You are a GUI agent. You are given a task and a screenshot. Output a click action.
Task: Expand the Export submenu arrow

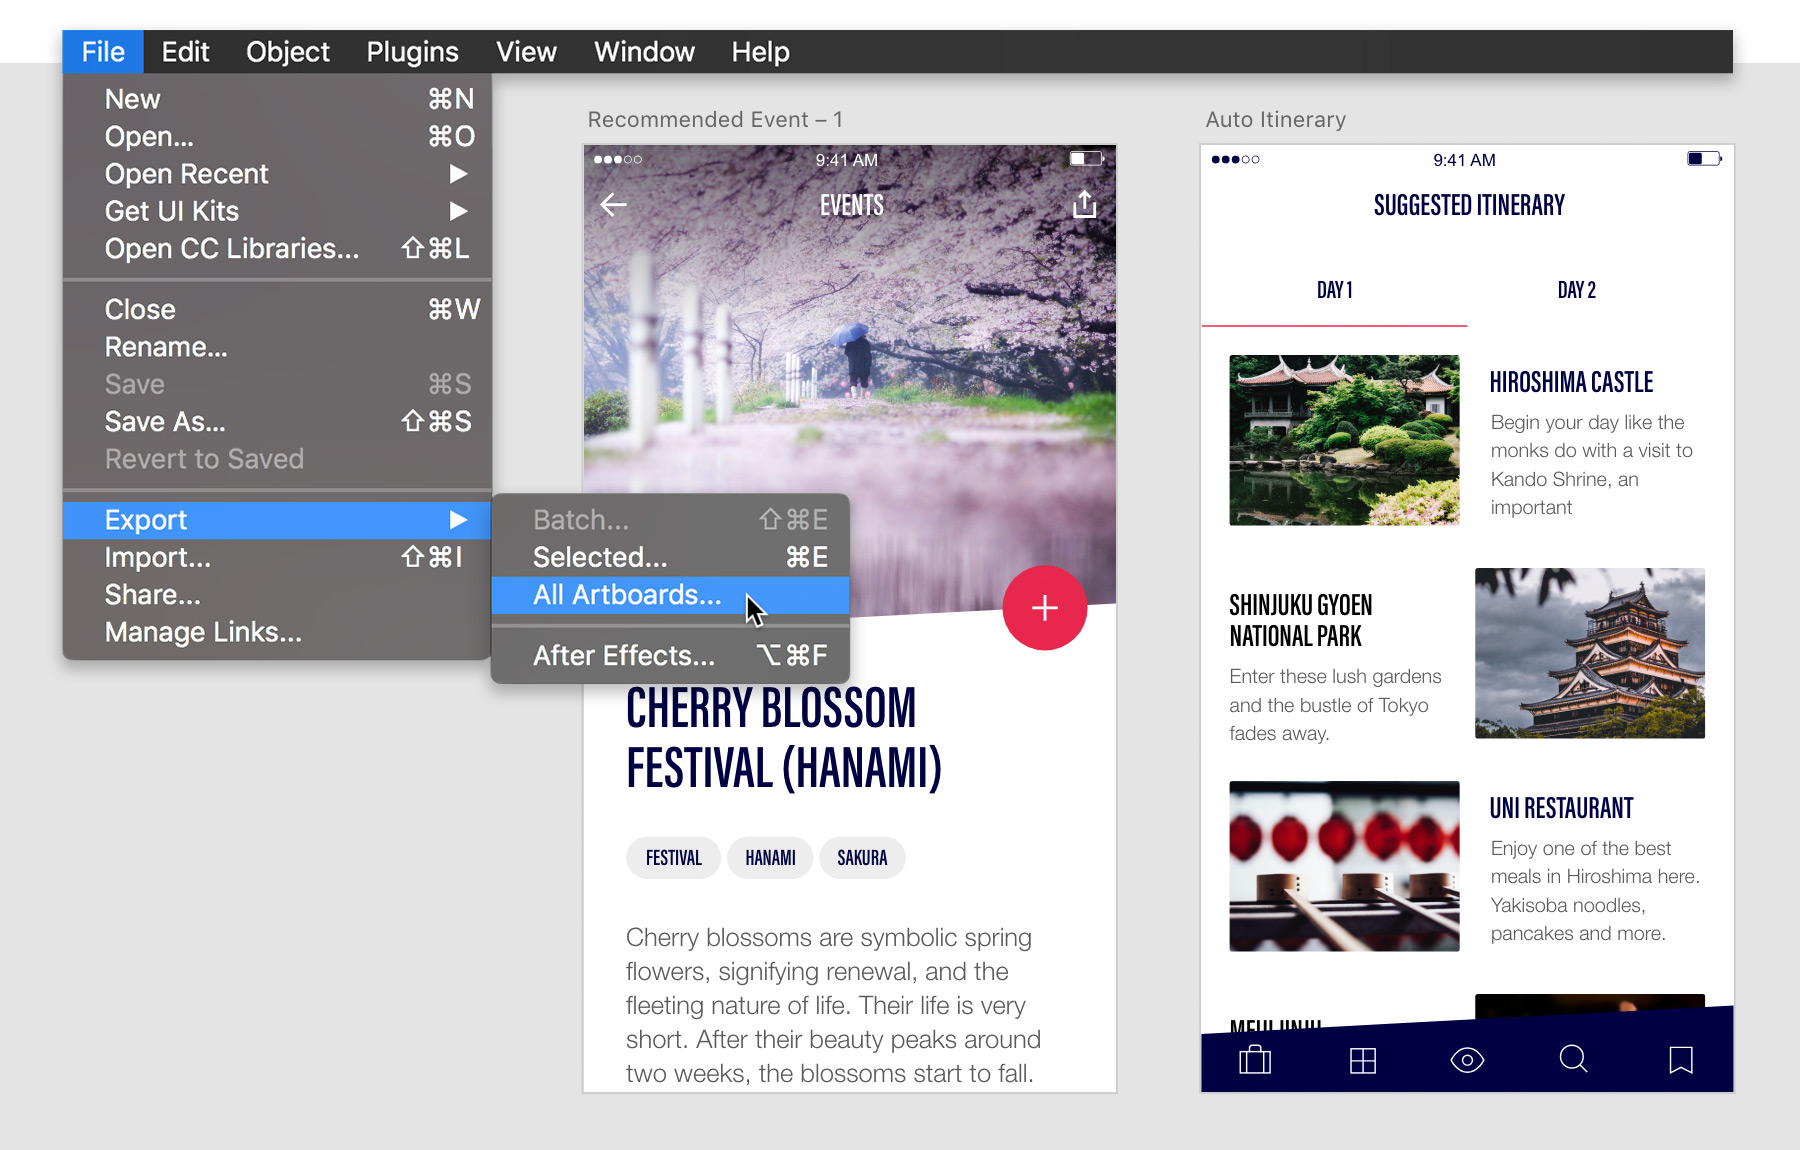(458, 520)
